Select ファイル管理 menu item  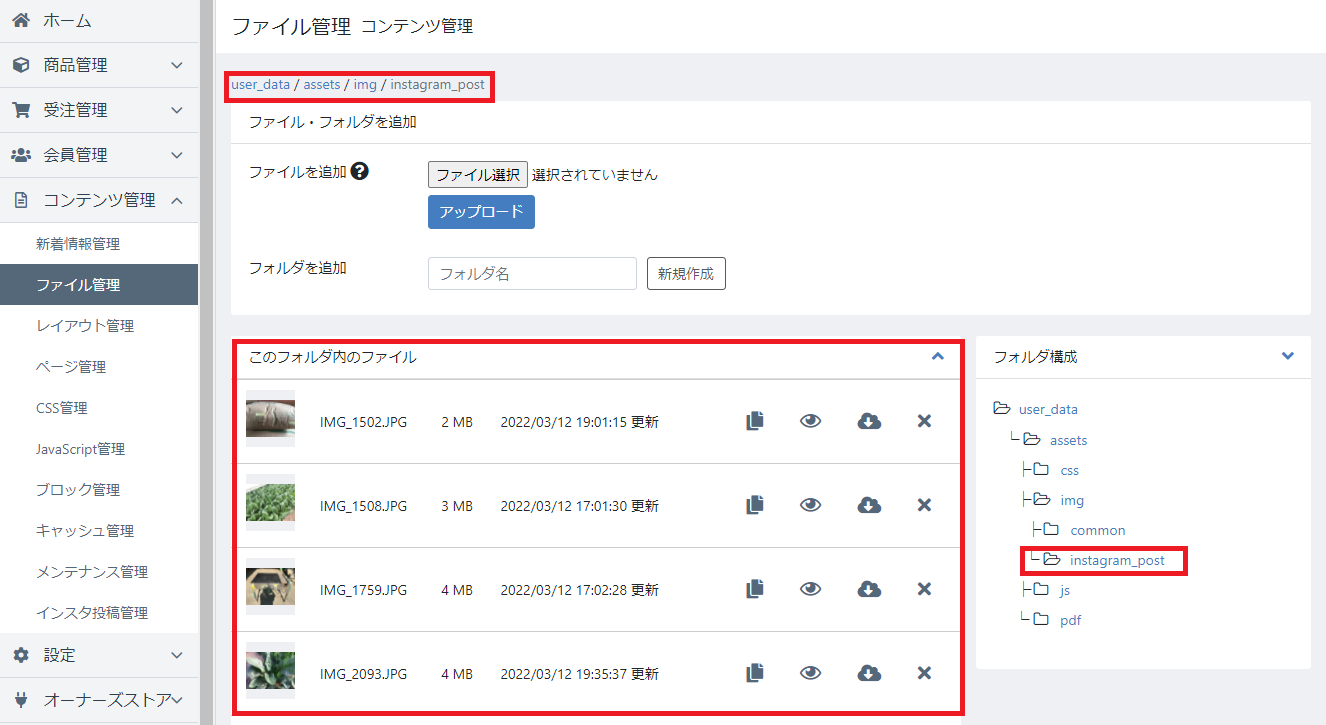(x=99, y=285)
